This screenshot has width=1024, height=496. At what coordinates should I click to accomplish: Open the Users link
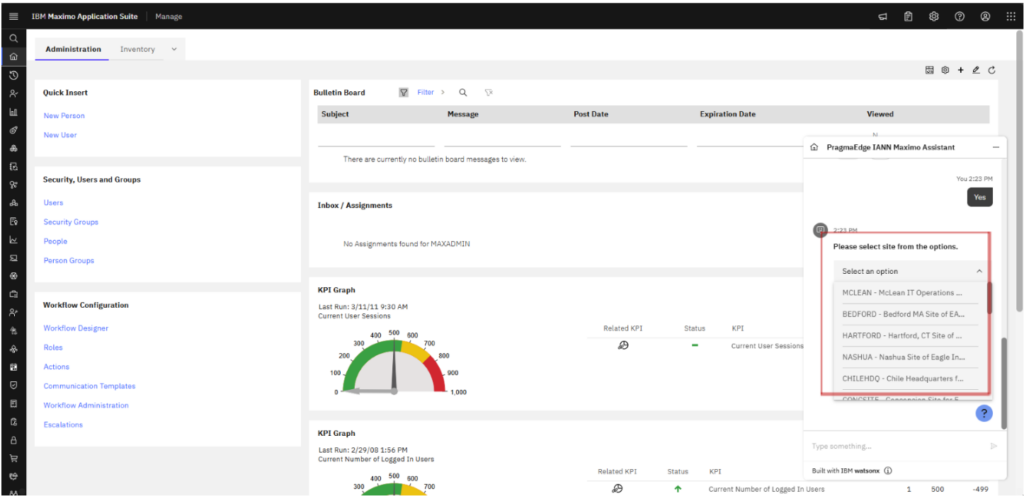[53, 203]
